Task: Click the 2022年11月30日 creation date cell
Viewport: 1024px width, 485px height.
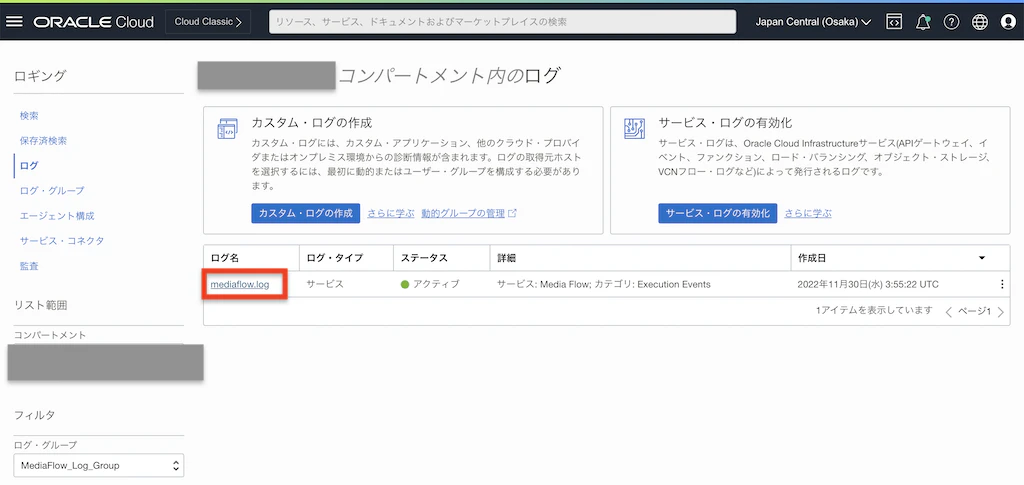Action: coord(869,284)
